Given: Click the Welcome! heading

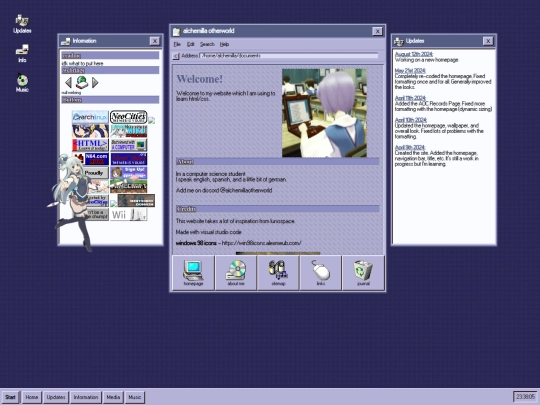Looking at the screenshot, I should (x=200, y=79).
